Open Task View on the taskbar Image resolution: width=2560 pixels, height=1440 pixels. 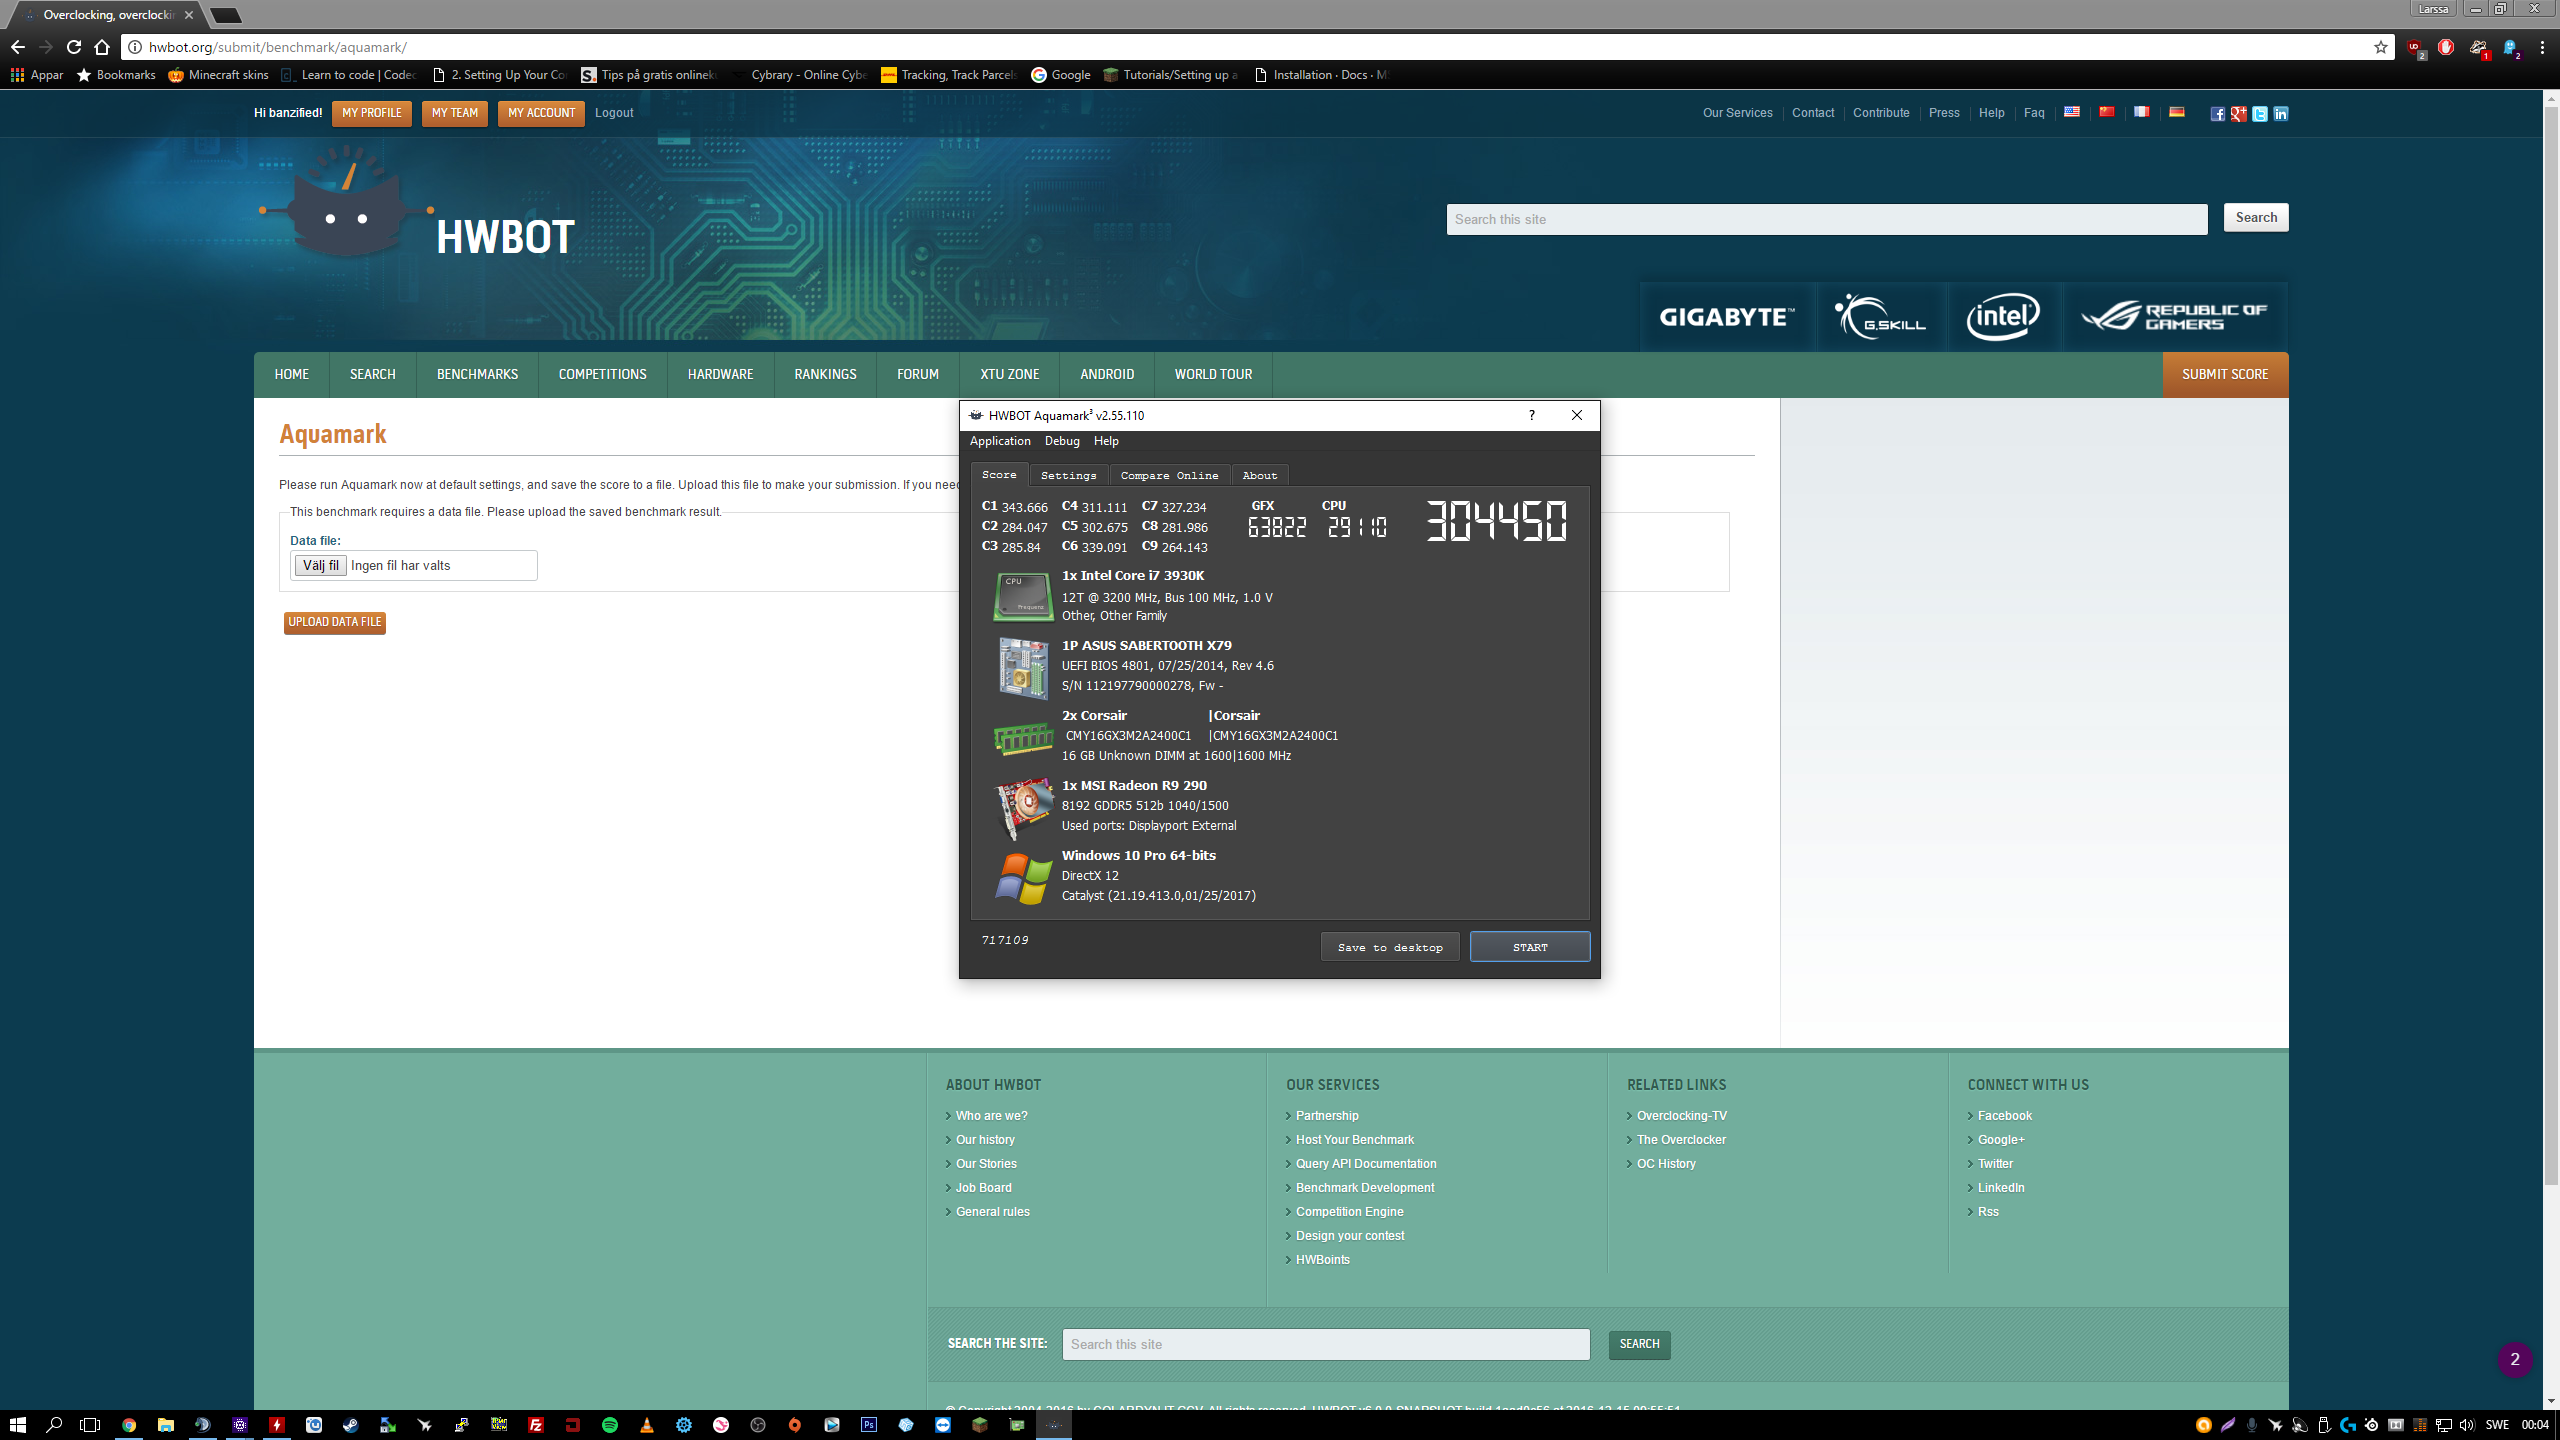[x=90, y=1425]
